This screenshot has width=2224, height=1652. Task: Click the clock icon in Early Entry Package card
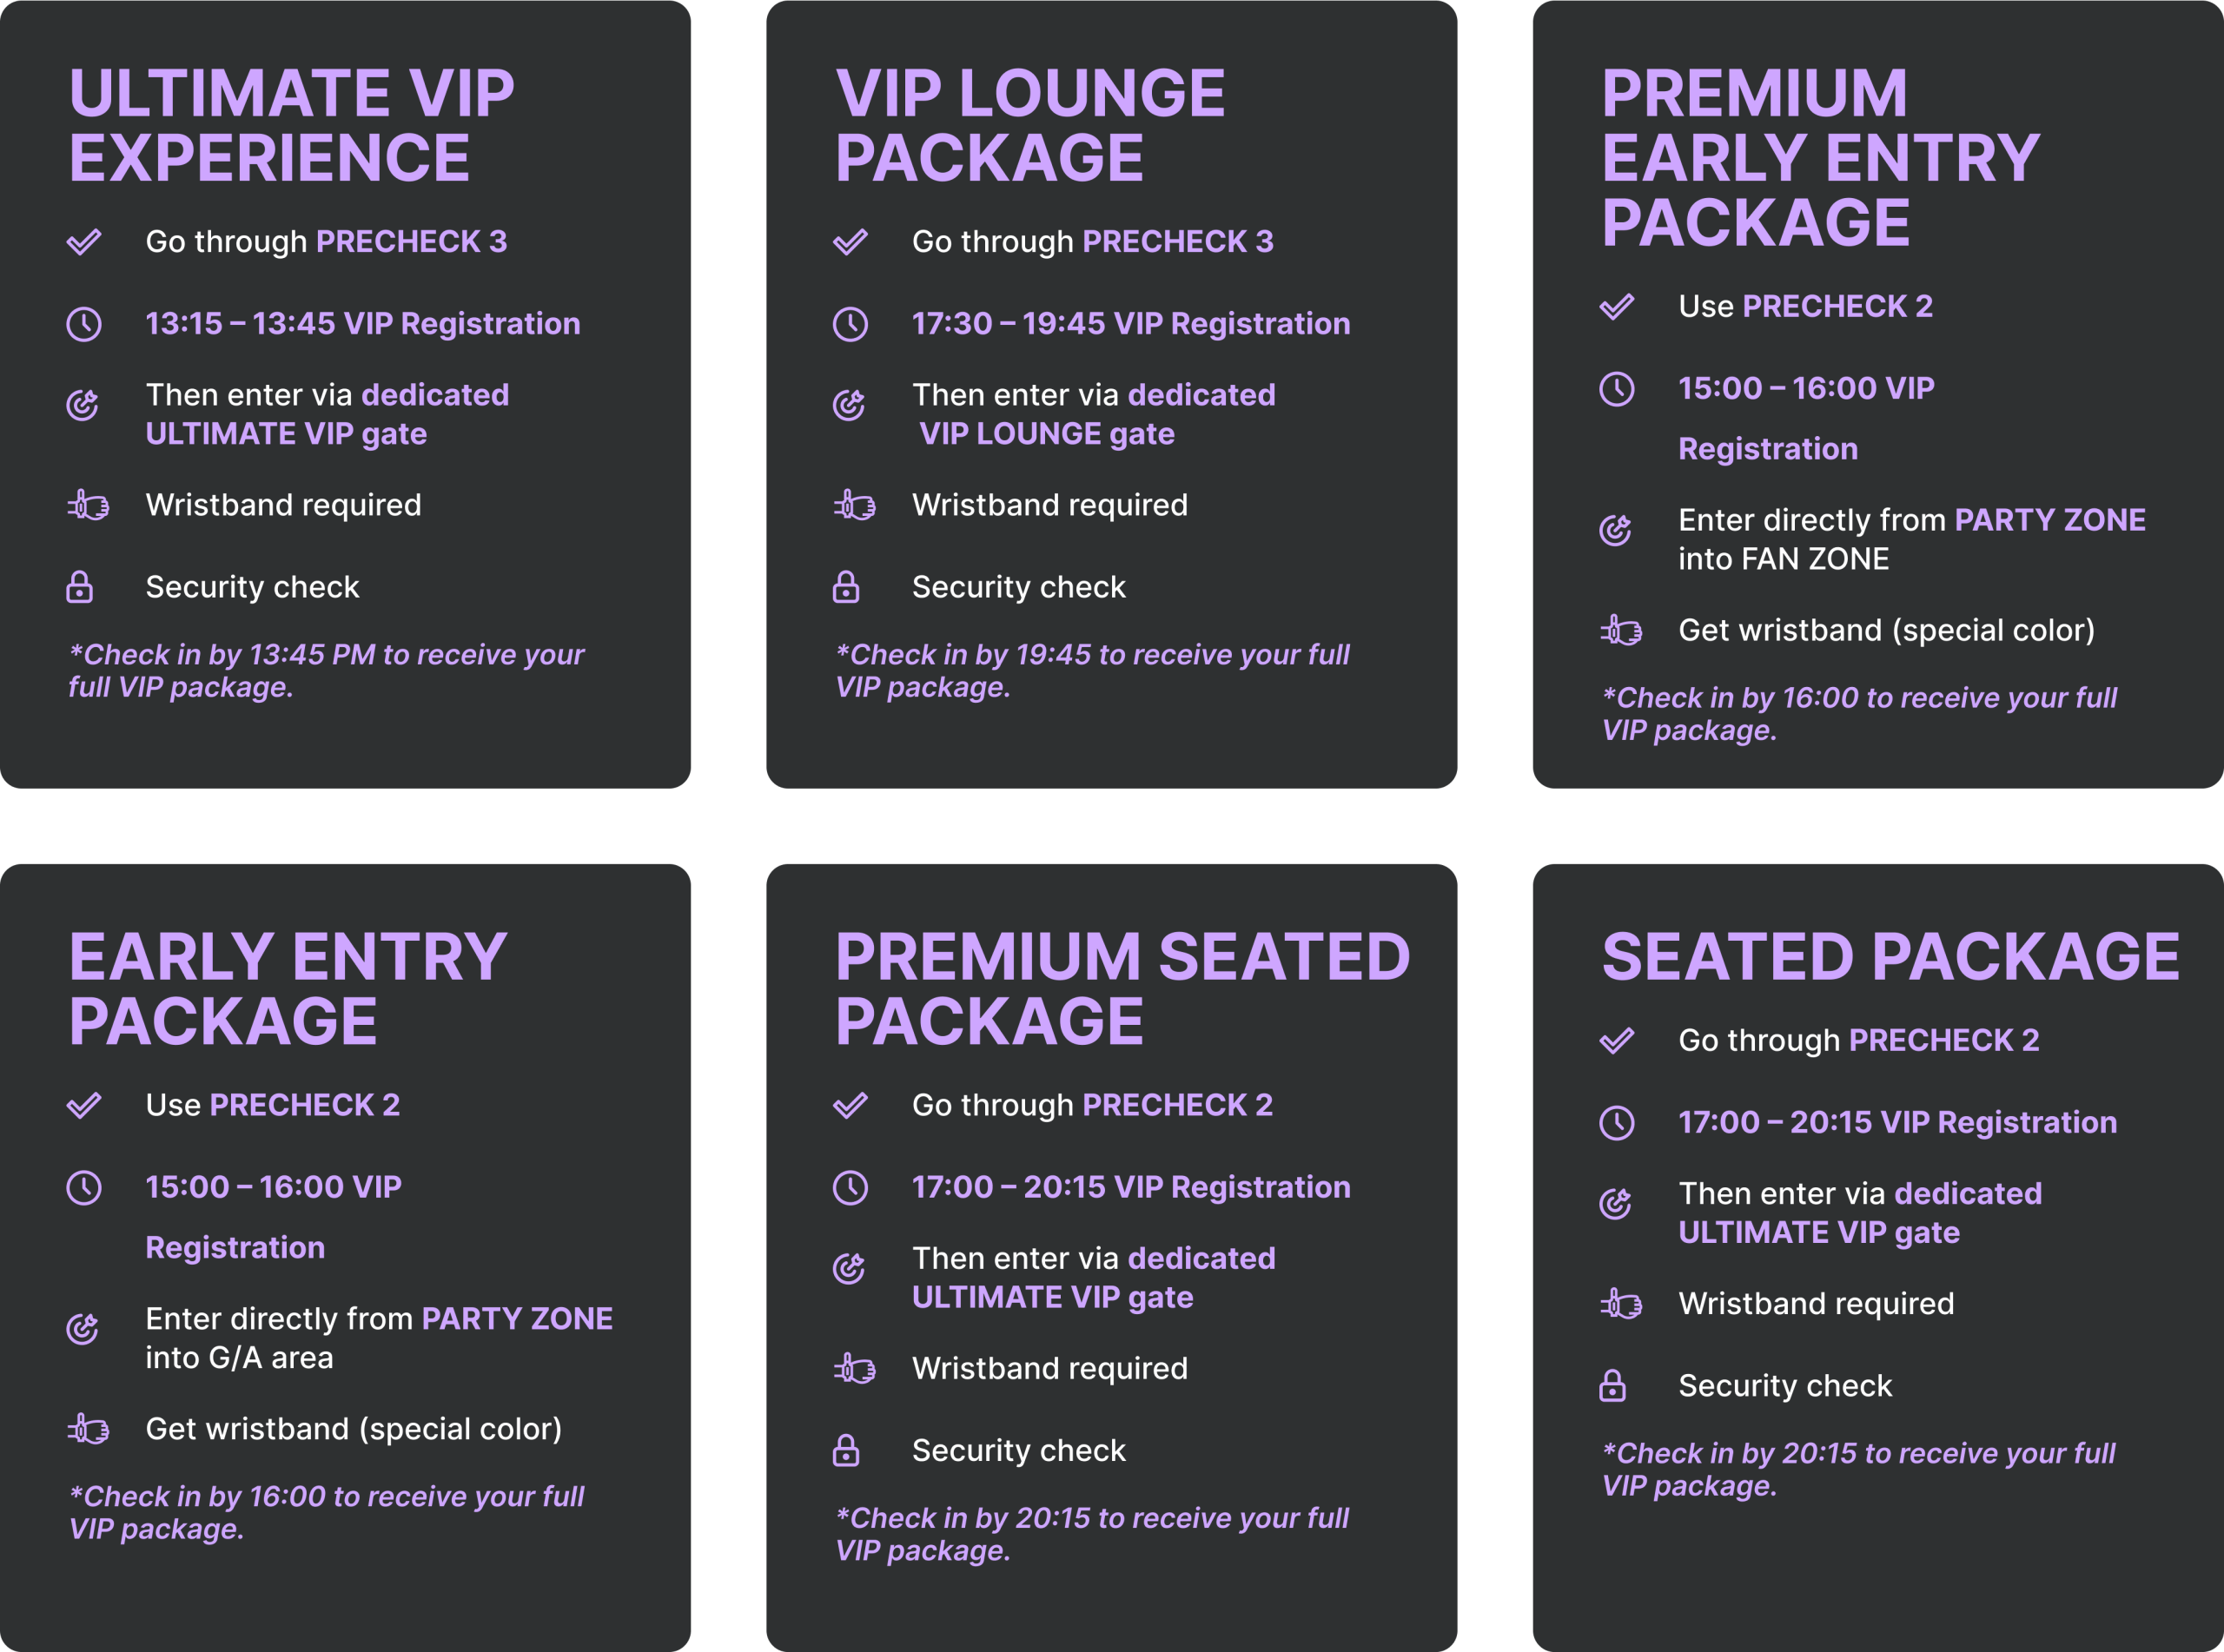[x=84, y=1187]
